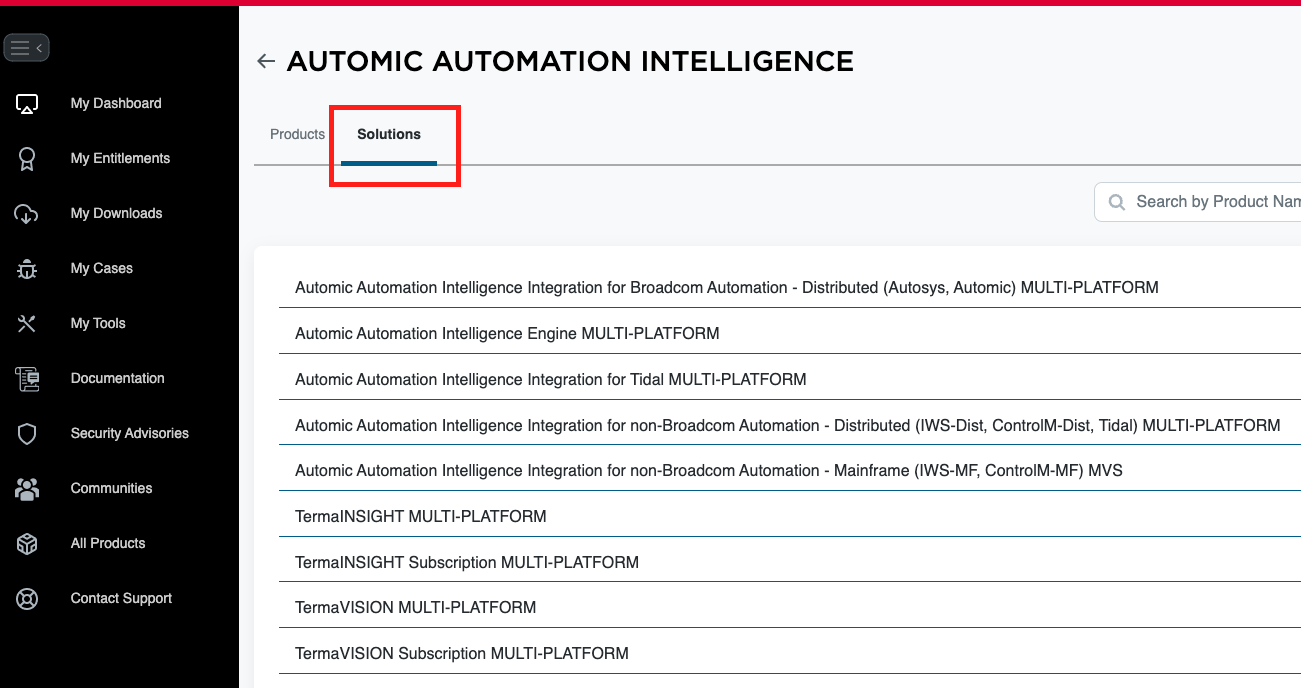Click the Contact Support icon

point(26,598)
